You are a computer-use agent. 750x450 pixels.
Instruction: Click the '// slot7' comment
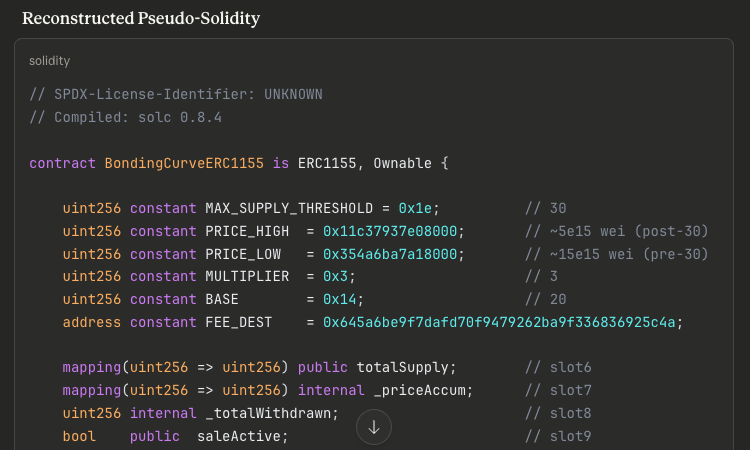tap(558, 390)
